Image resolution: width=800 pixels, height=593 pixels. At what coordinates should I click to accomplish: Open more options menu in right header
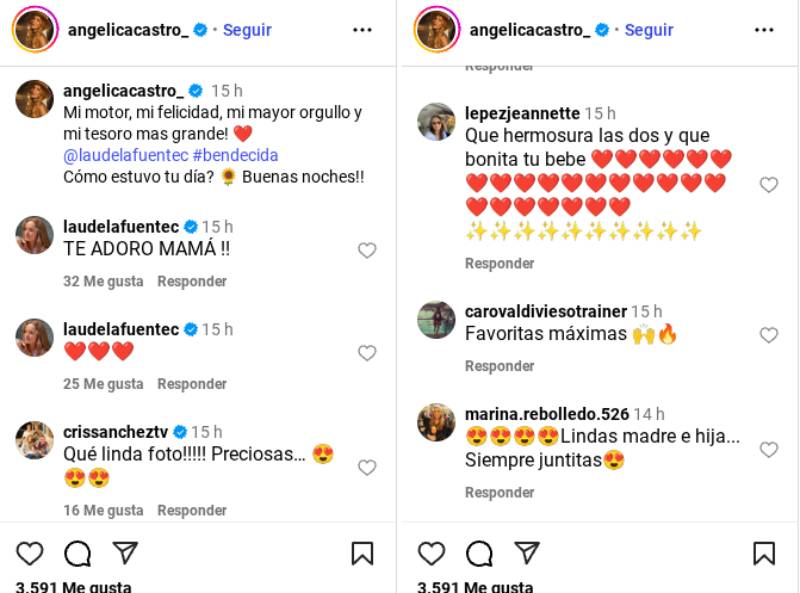764,30
